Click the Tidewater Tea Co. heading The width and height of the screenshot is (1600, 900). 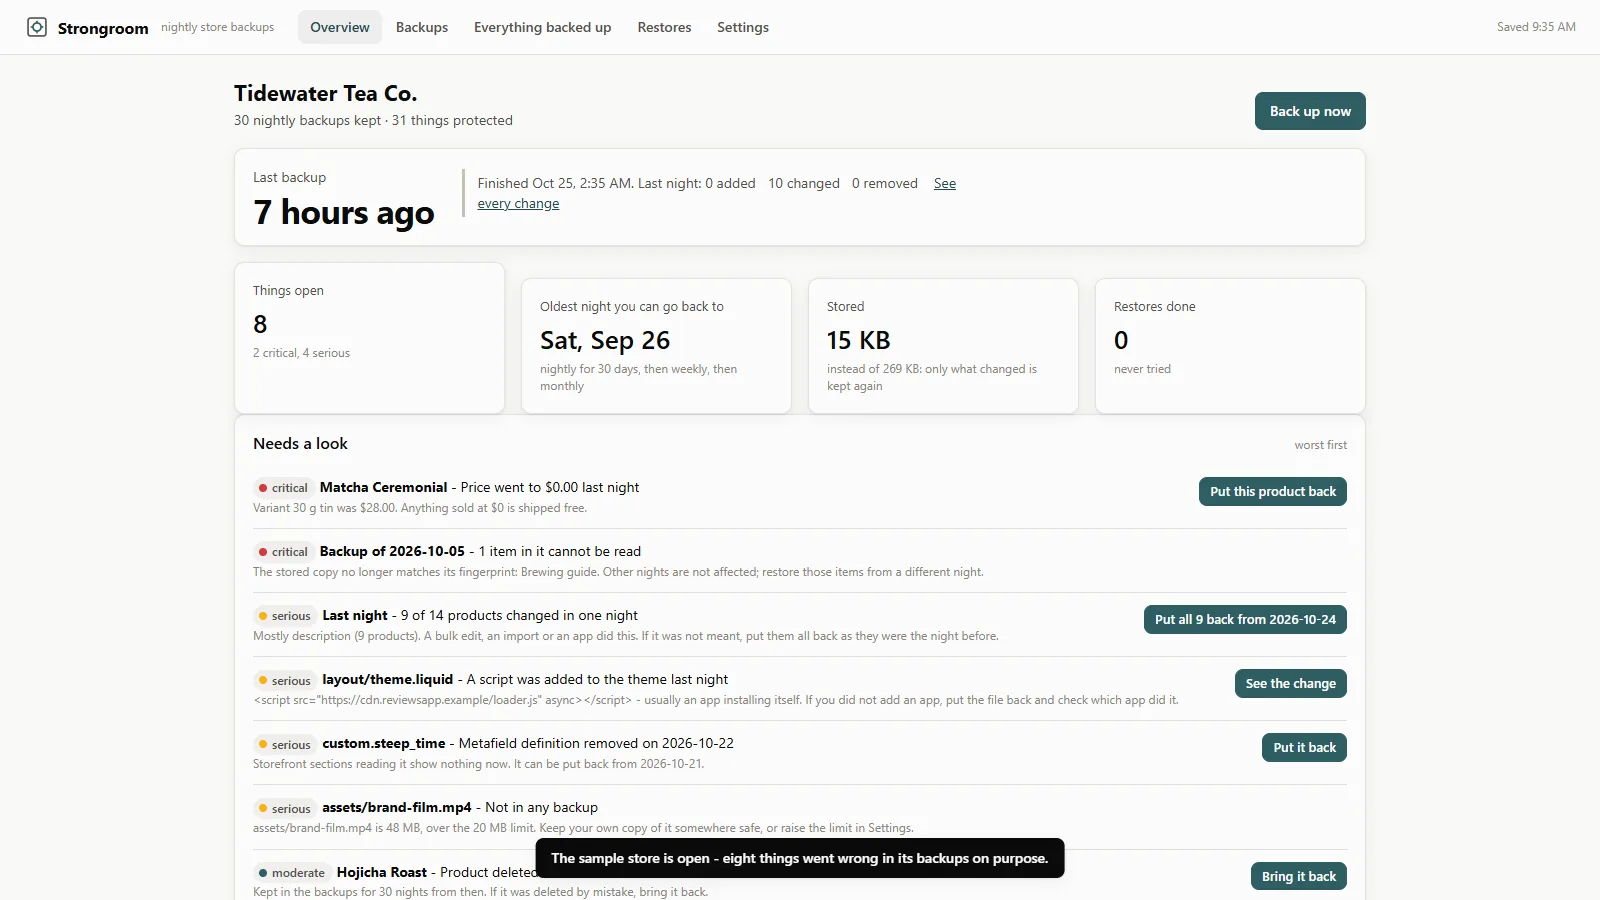(x=325, y=93)
